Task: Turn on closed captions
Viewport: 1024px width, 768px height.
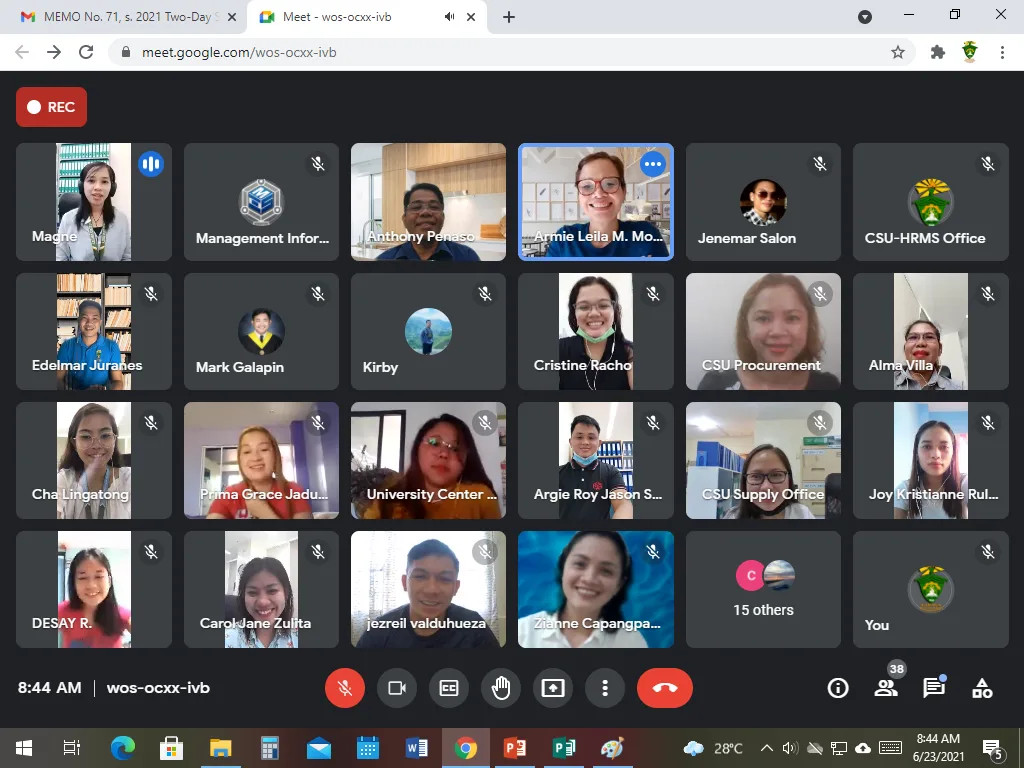Action: 449,688
